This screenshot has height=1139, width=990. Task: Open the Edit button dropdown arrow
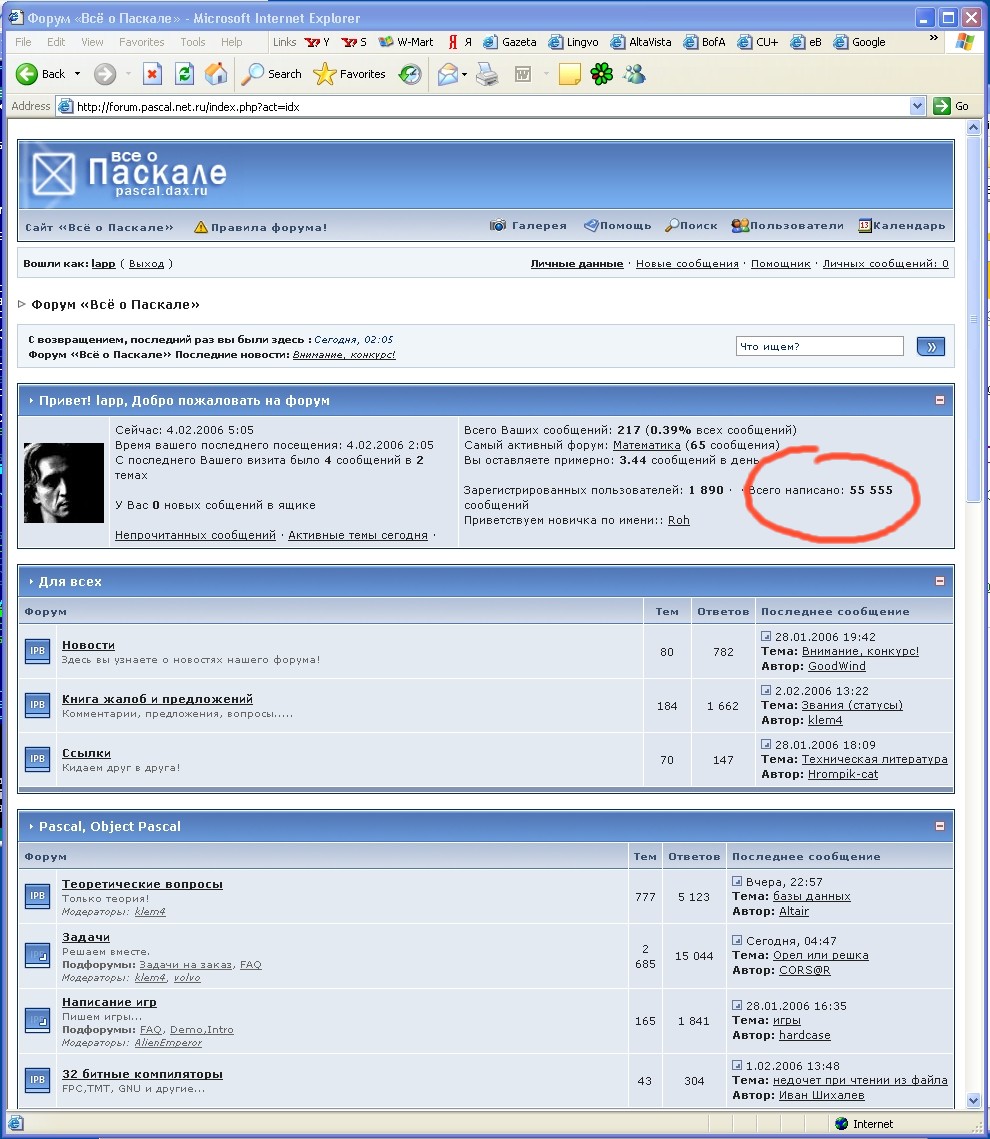click(x=545, y=74)
